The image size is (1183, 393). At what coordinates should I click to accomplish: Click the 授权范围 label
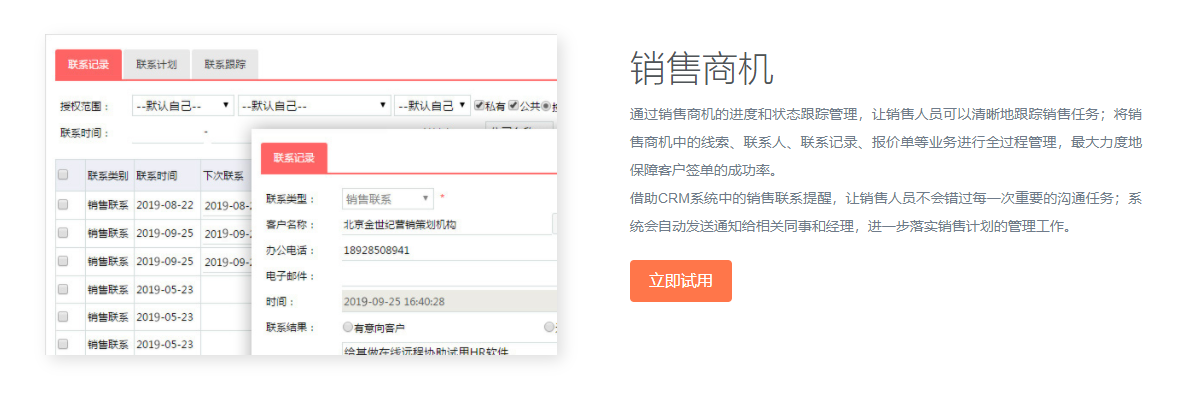tap(85, 106)
